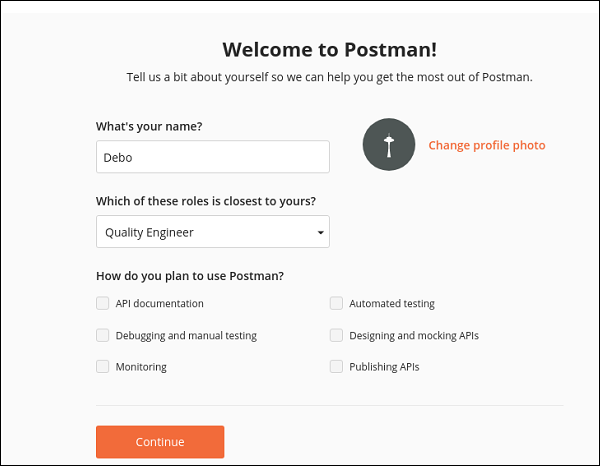Click the "Automated testing" label text
This screenshot has width=600, height=466.
tap(391, 303)
